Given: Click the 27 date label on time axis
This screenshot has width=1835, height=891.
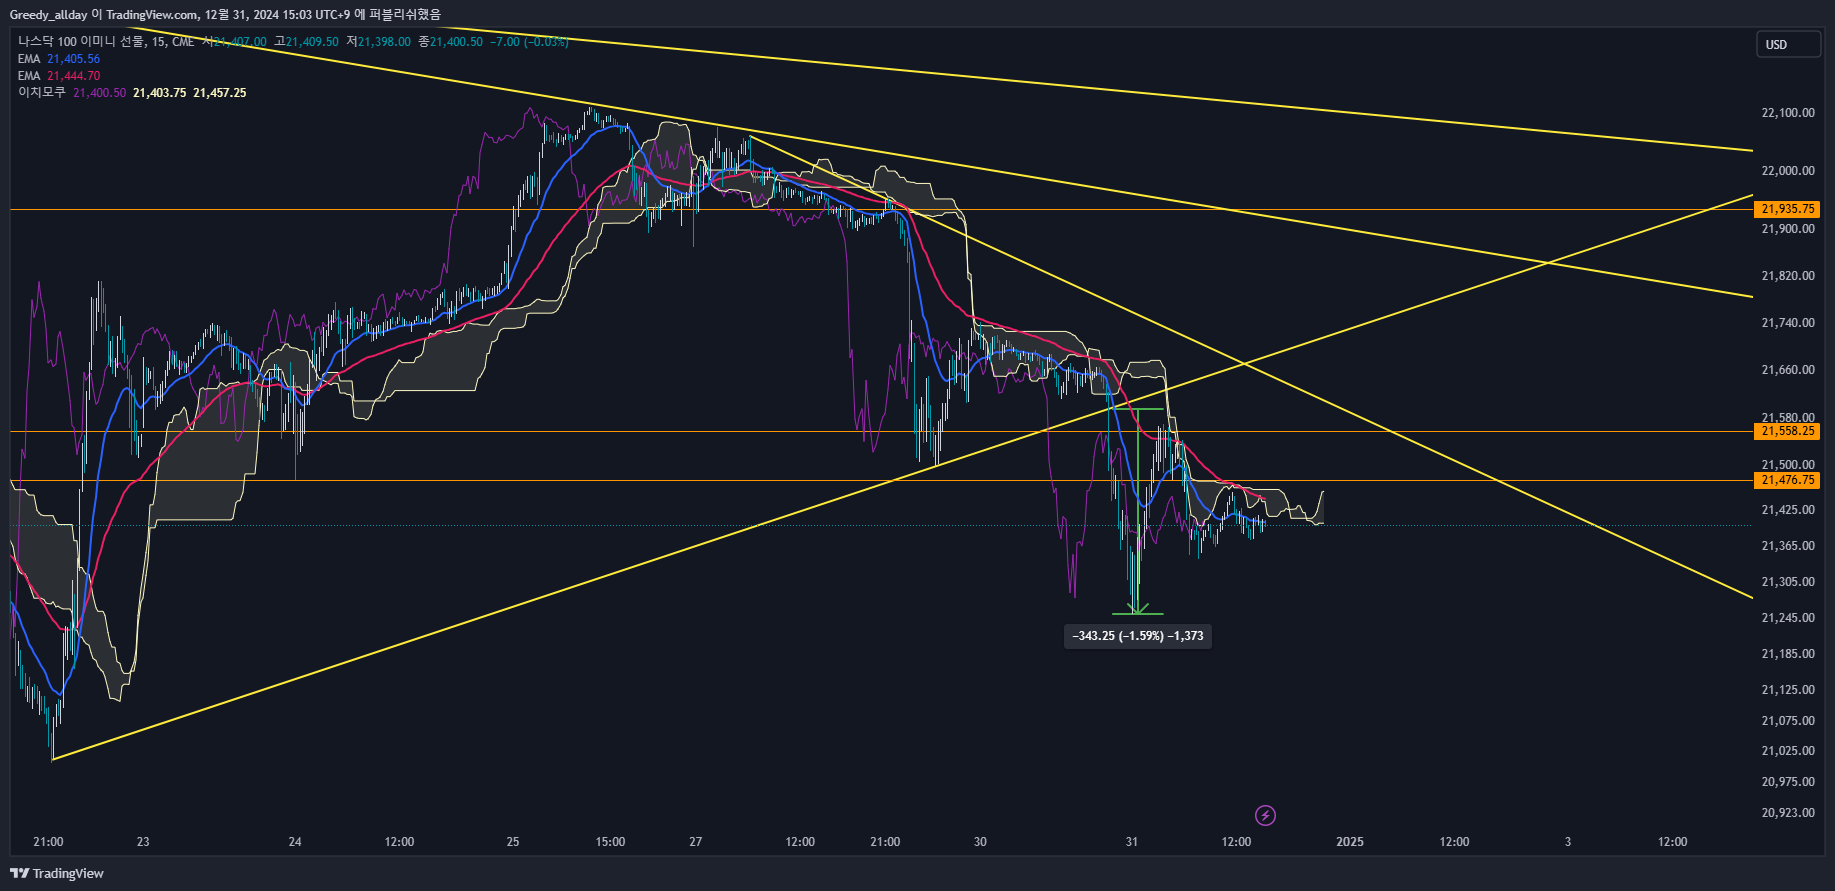Looking at the screenshot, I should point(696,842).
